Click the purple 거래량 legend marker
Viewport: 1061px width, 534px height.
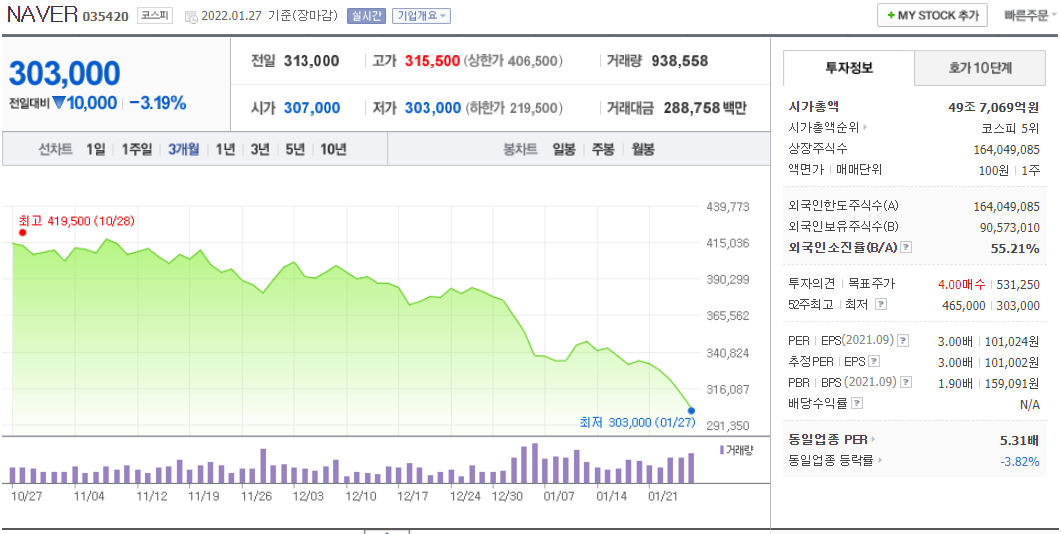pyautogui.click(x=723, y=449)
